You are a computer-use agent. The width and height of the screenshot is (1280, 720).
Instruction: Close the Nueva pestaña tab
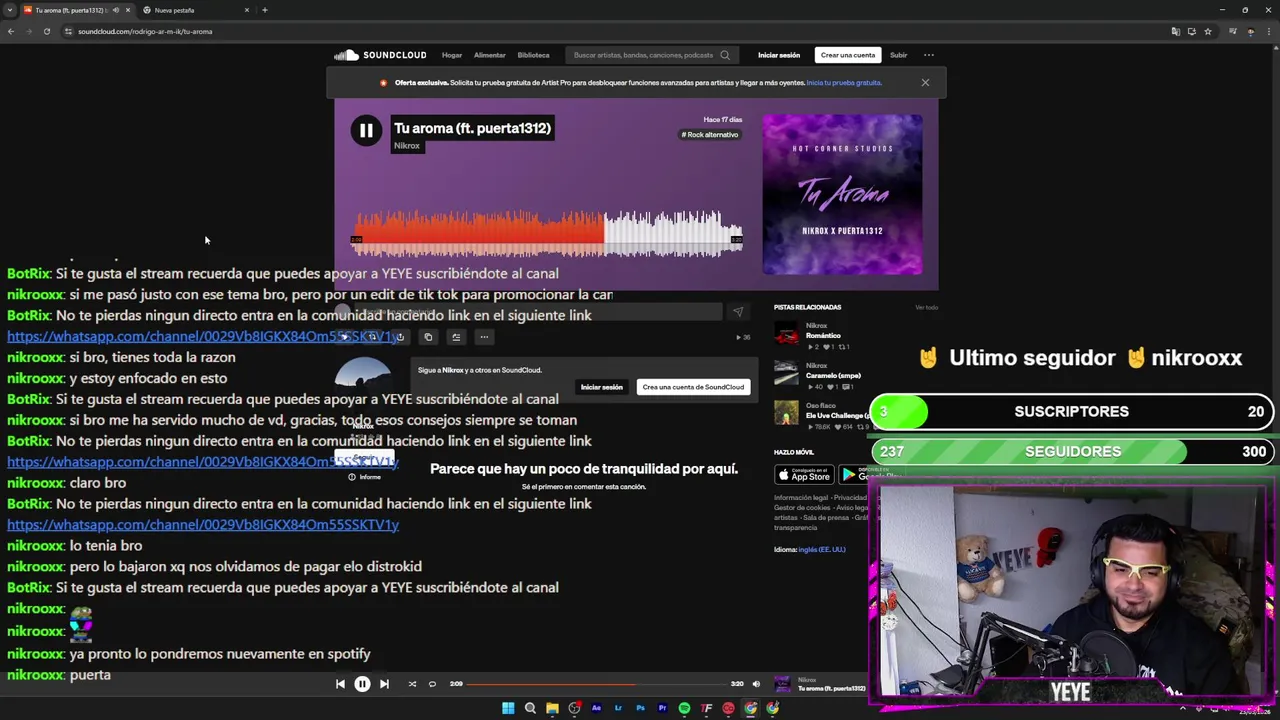[x=247, y=10]
